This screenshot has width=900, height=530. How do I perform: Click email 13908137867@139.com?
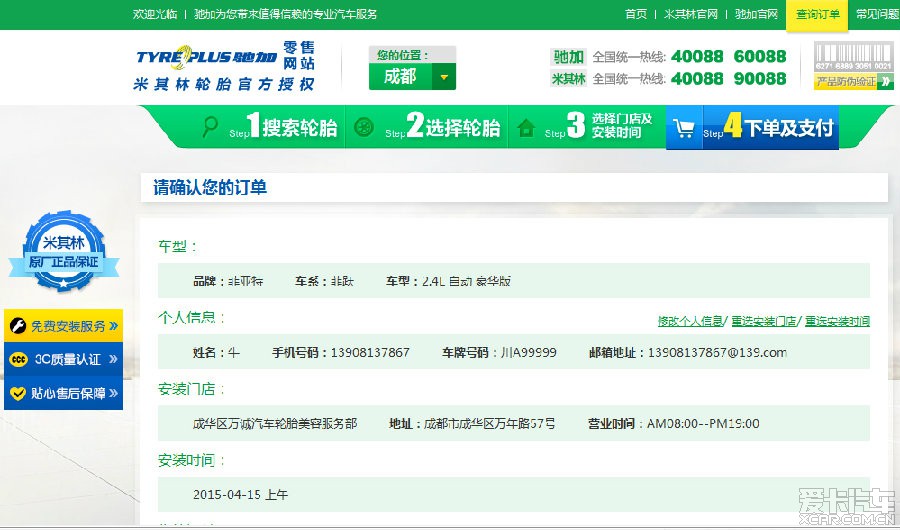pyautogui.click(x=717, y=352)
